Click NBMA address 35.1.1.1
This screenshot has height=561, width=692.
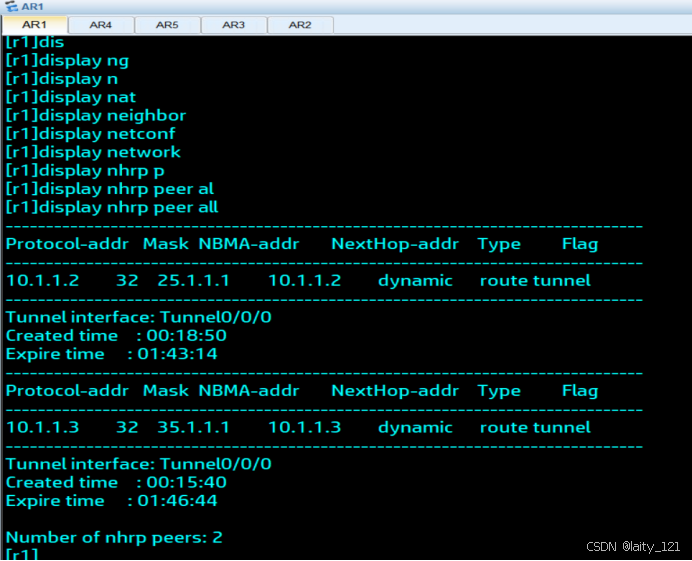(194, 427)
